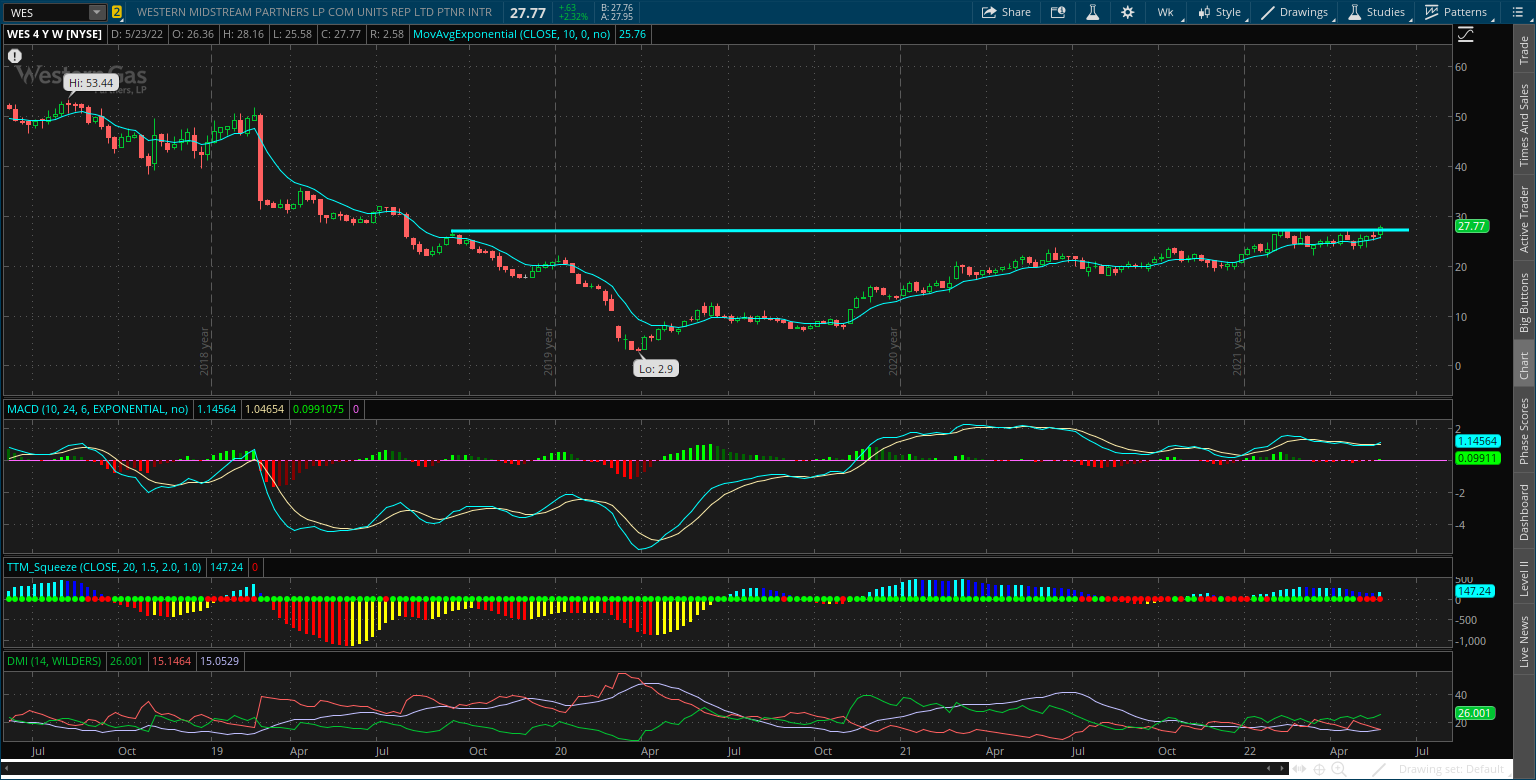Click the WES symbol input field
Screen dimensions: 1536x780
point(46,12)
